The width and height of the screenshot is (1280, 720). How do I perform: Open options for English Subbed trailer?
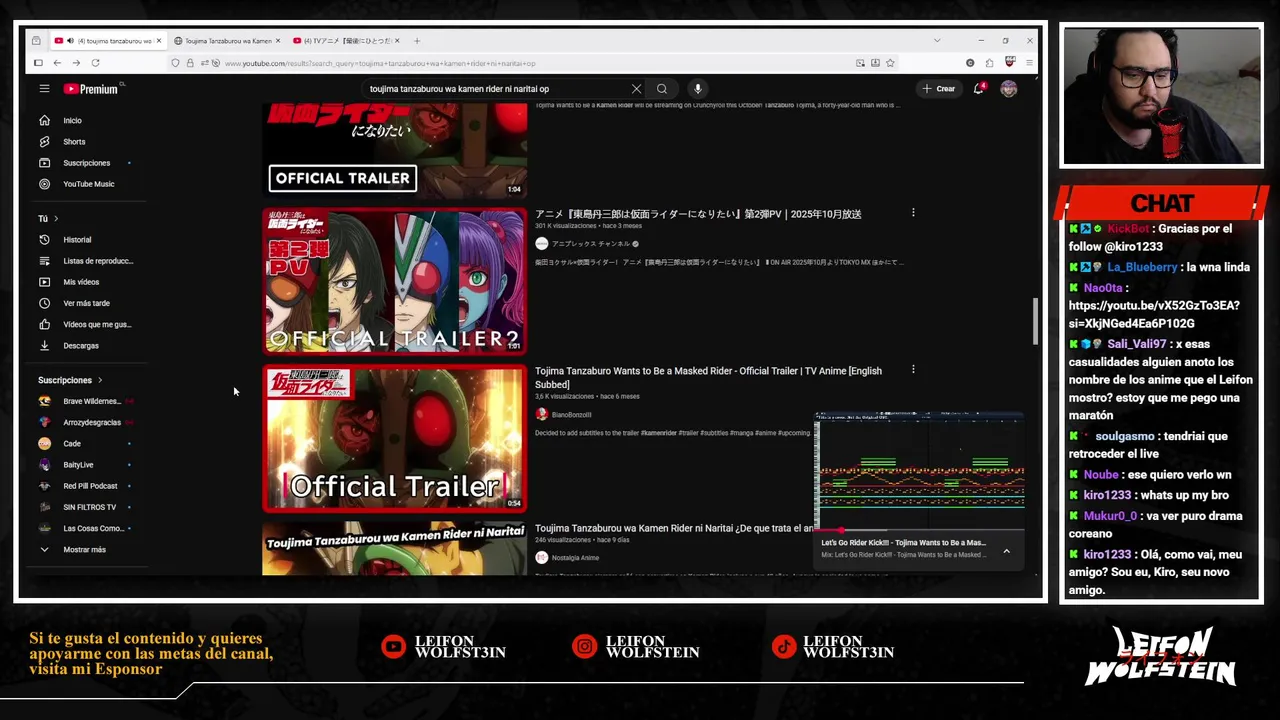click(913, 370)
